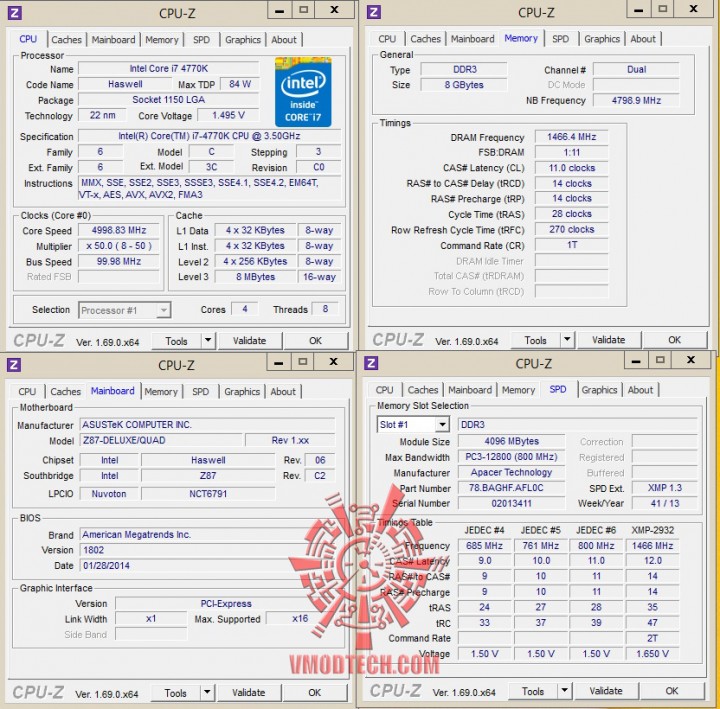The width and height of the screenshot is (720, 709).
Task: Click the Command Rate 1T value
Action: point(572,245)
